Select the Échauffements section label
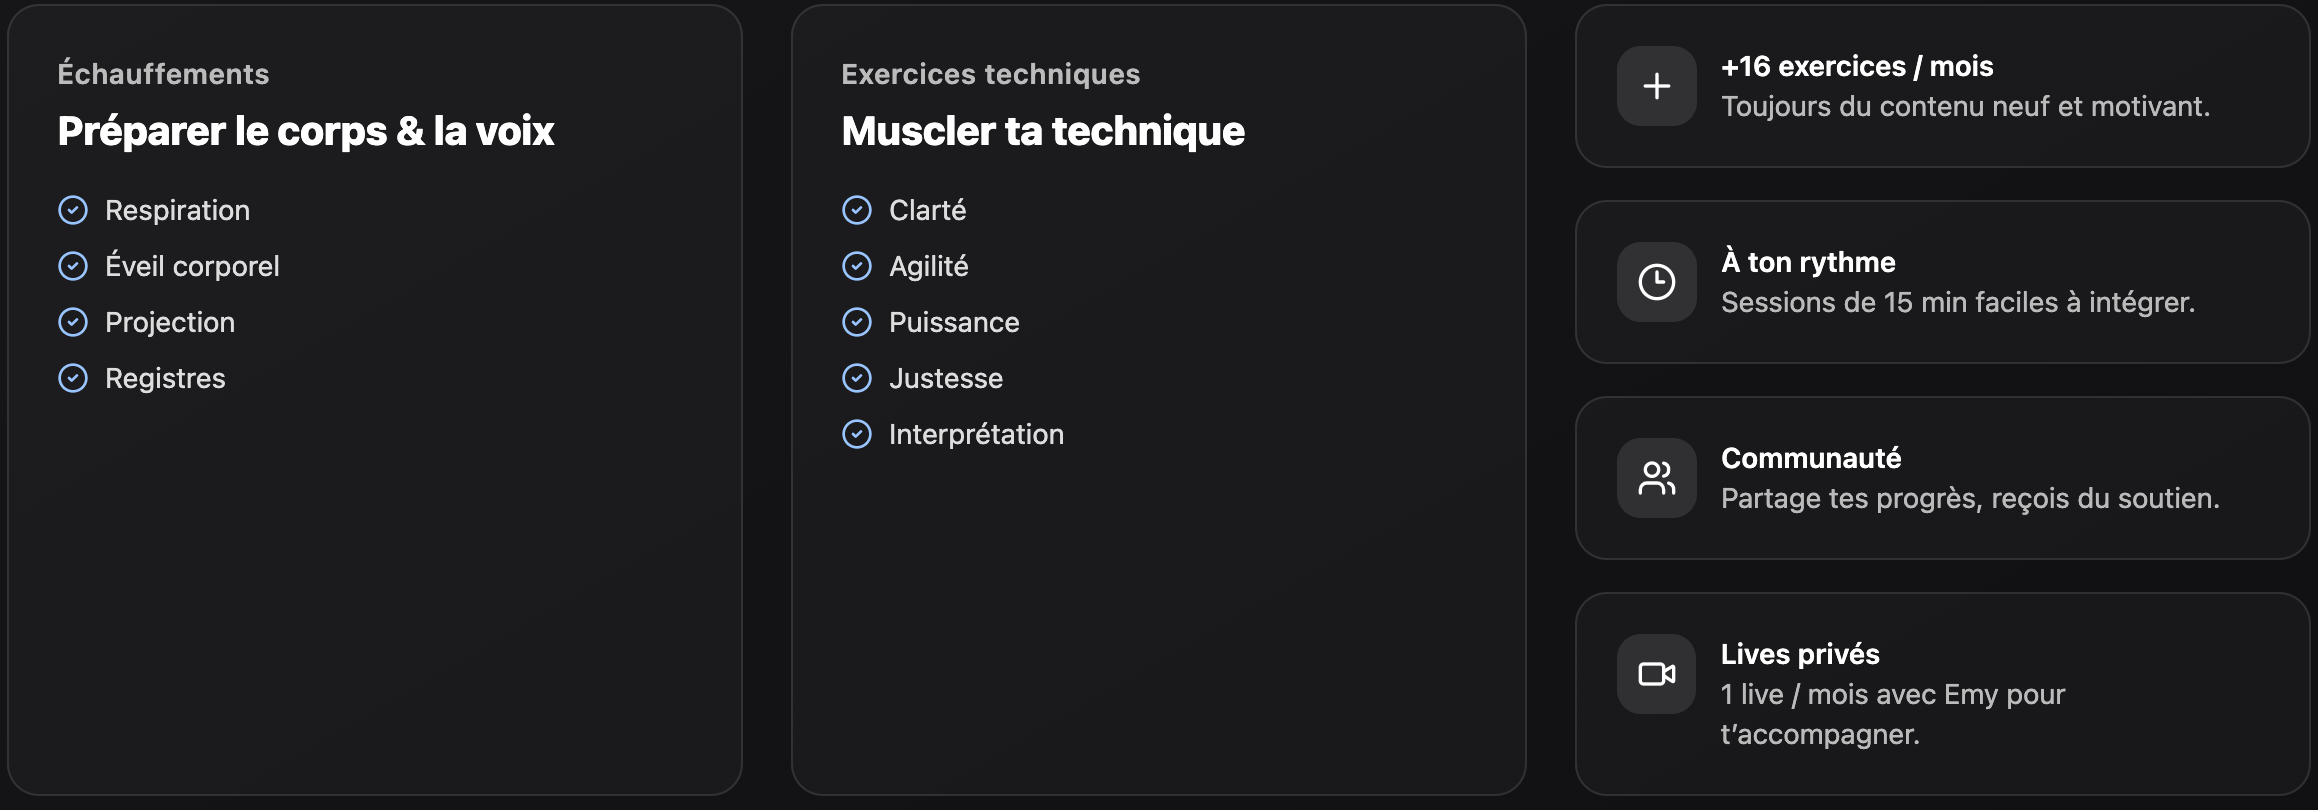Image resolution: width=2318 pixels, height=810 pixels. click(163, 74)
